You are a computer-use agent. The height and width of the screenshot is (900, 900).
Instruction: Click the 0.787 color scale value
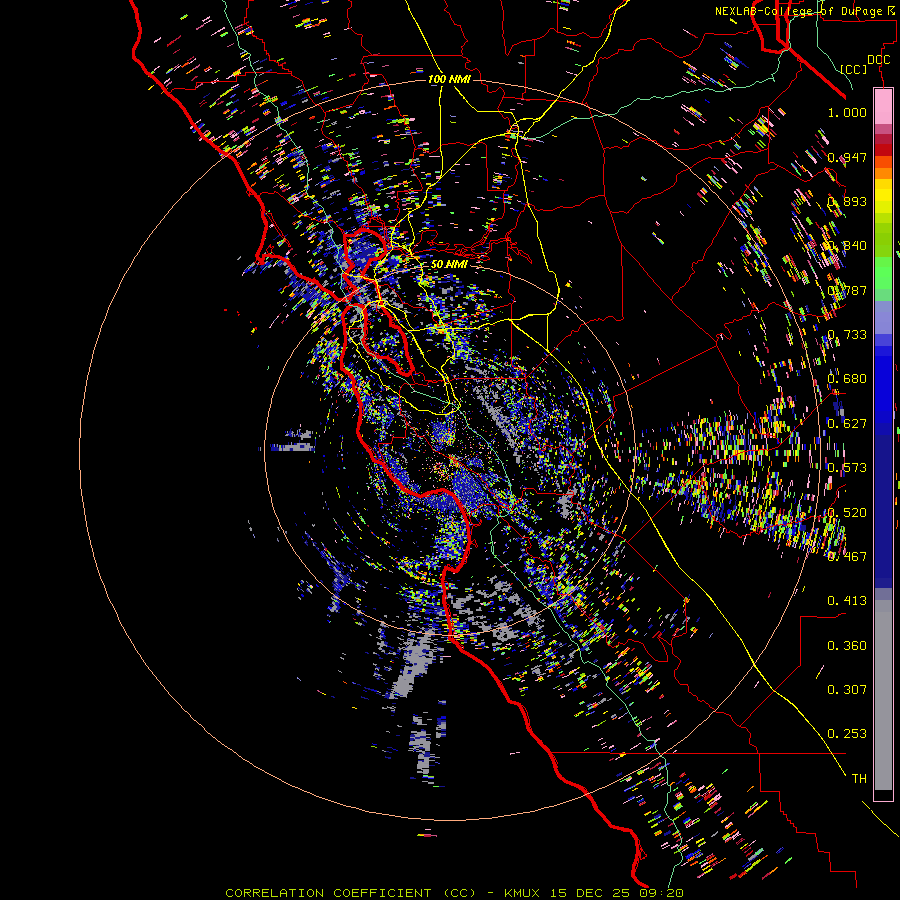[847, 290]
